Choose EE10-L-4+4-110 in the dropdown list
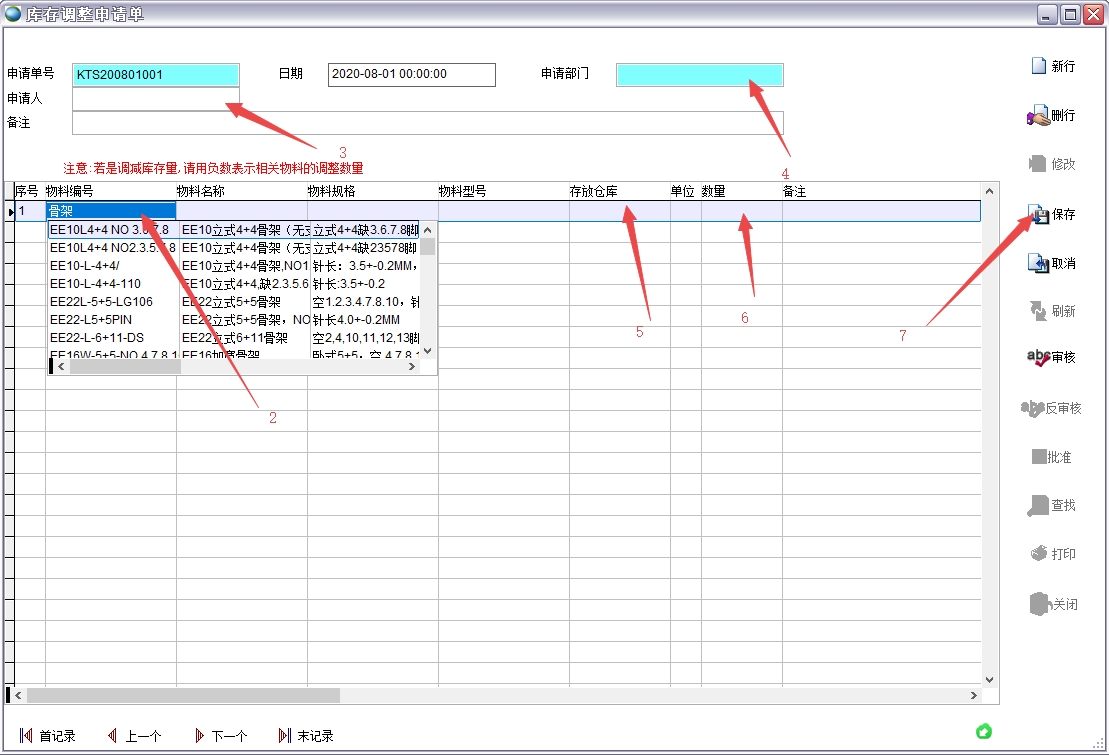 [x=95, y=284]
